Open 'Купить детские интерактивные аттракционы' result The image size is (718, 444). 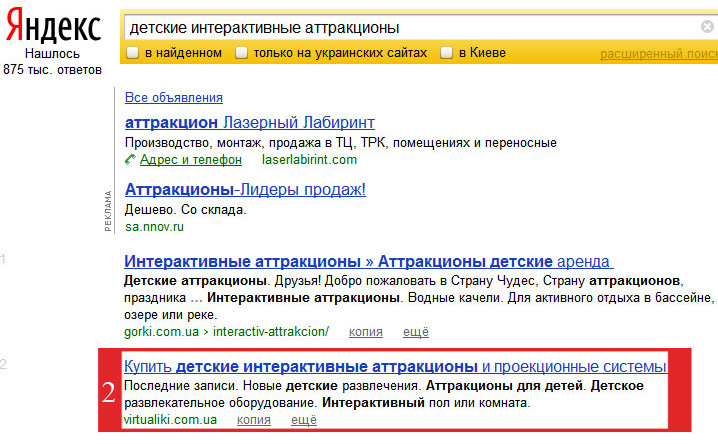click(395, 367)
